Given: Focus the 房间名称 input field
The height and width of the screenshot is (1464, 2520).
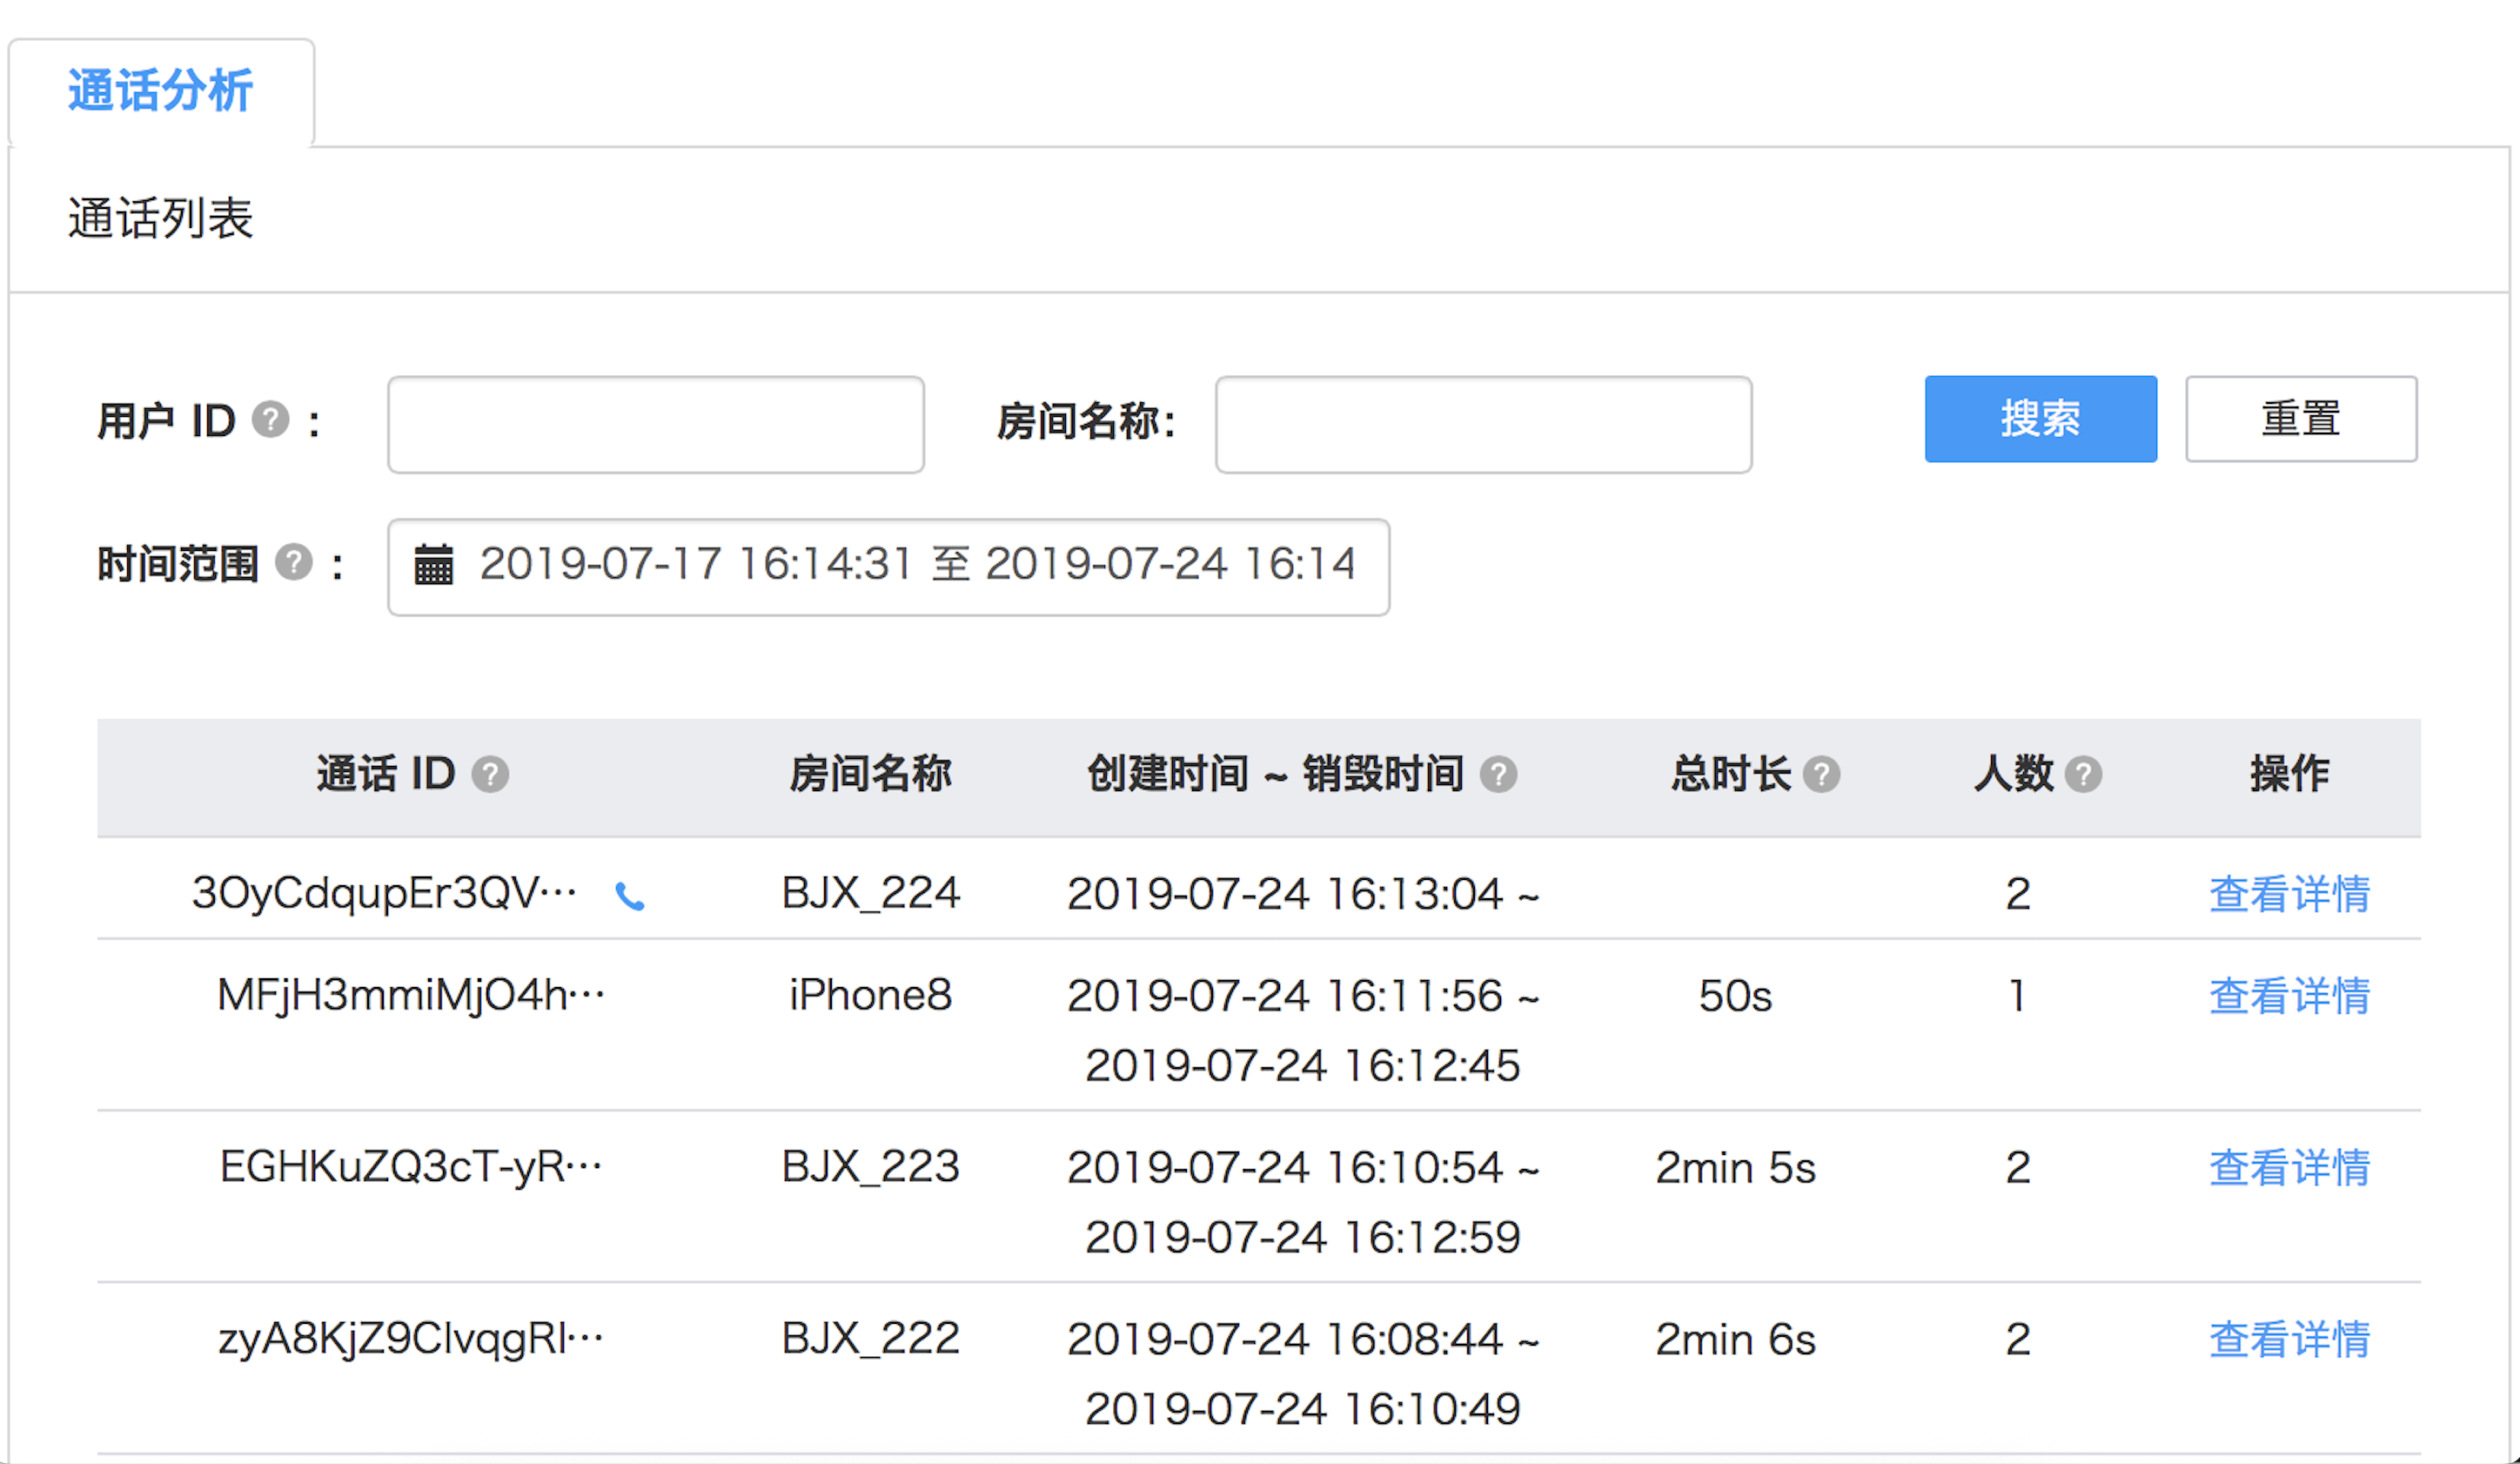Looking at the screenshot, I should click(1483, 425).
